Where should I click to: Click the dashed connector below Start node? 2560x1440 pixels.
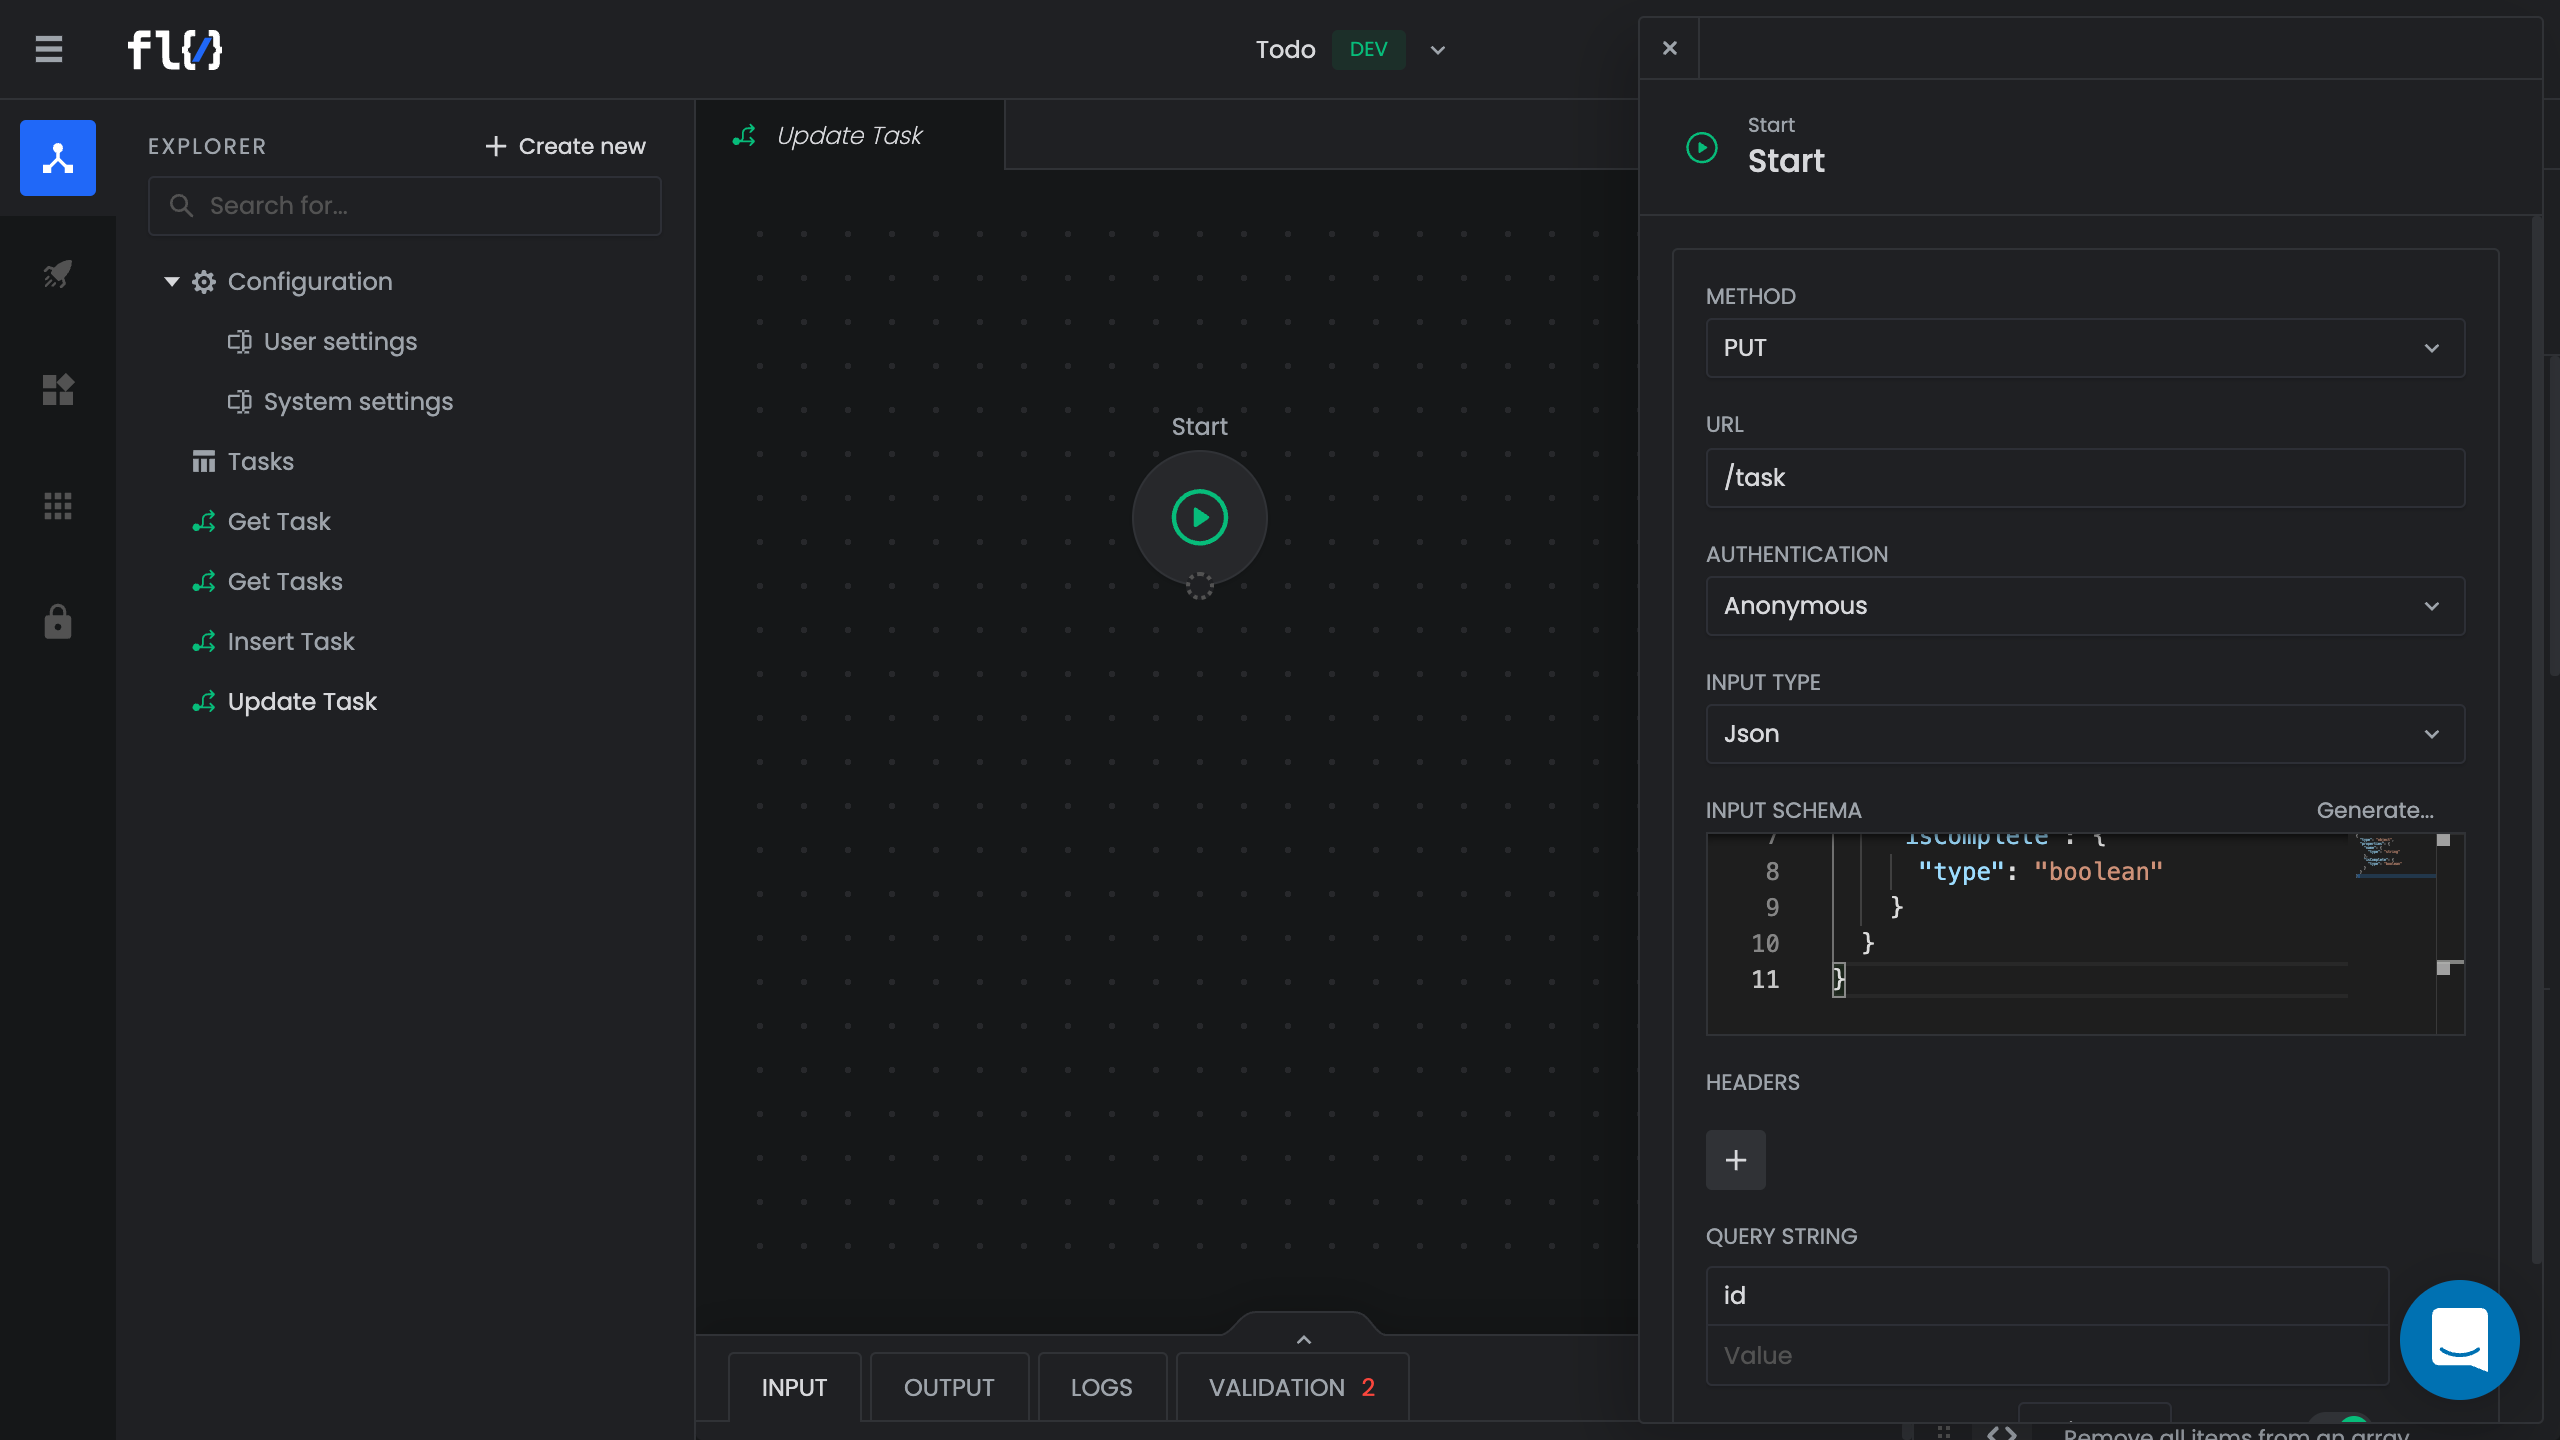tap(1199, 586)
